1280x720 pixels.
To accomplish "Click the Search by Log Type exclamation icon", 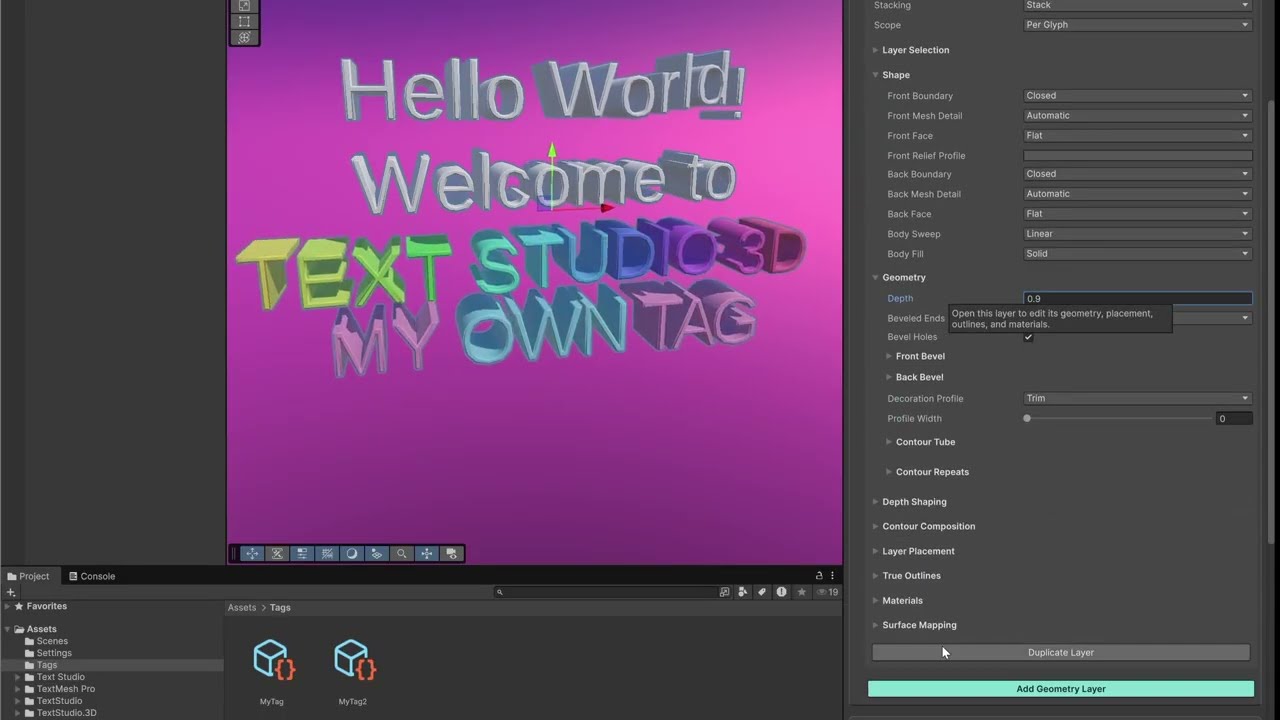I will click(x=781, y=592).
